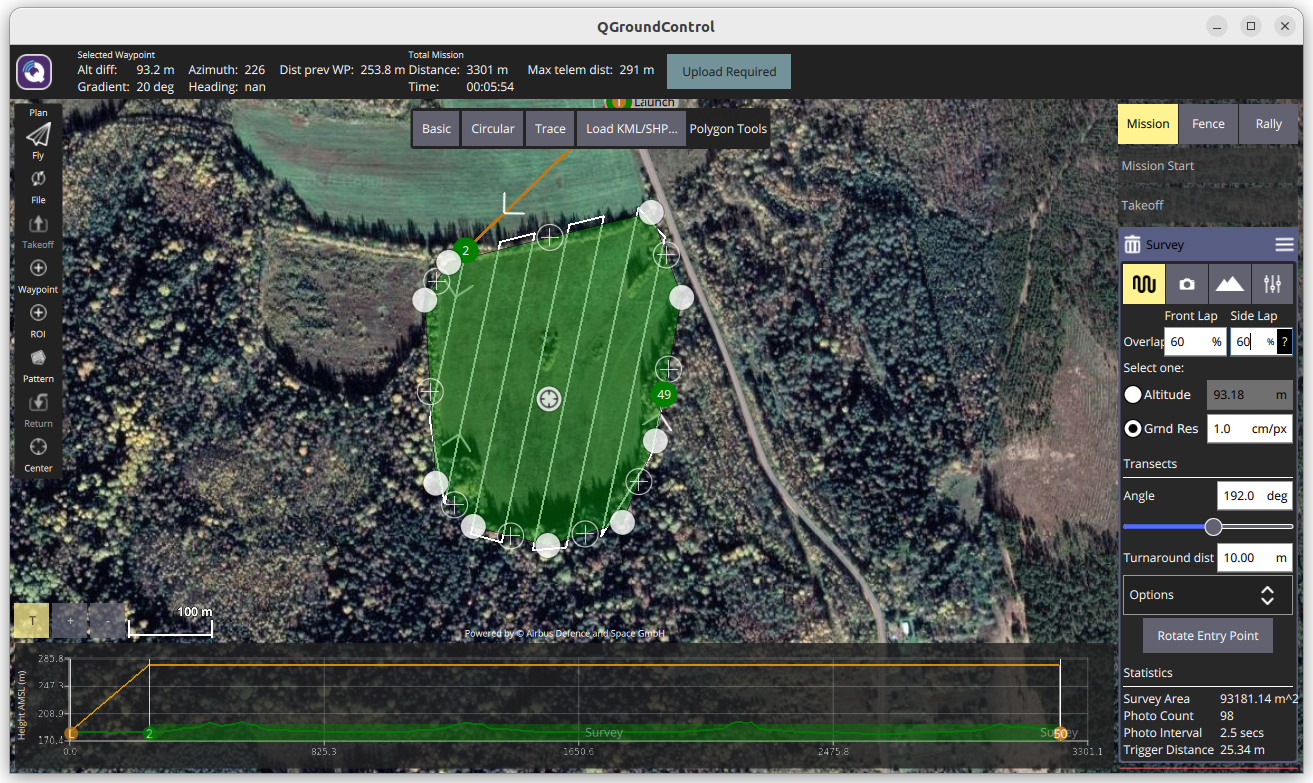
Task: Open the File sync tool
Action: click(38, 179)
